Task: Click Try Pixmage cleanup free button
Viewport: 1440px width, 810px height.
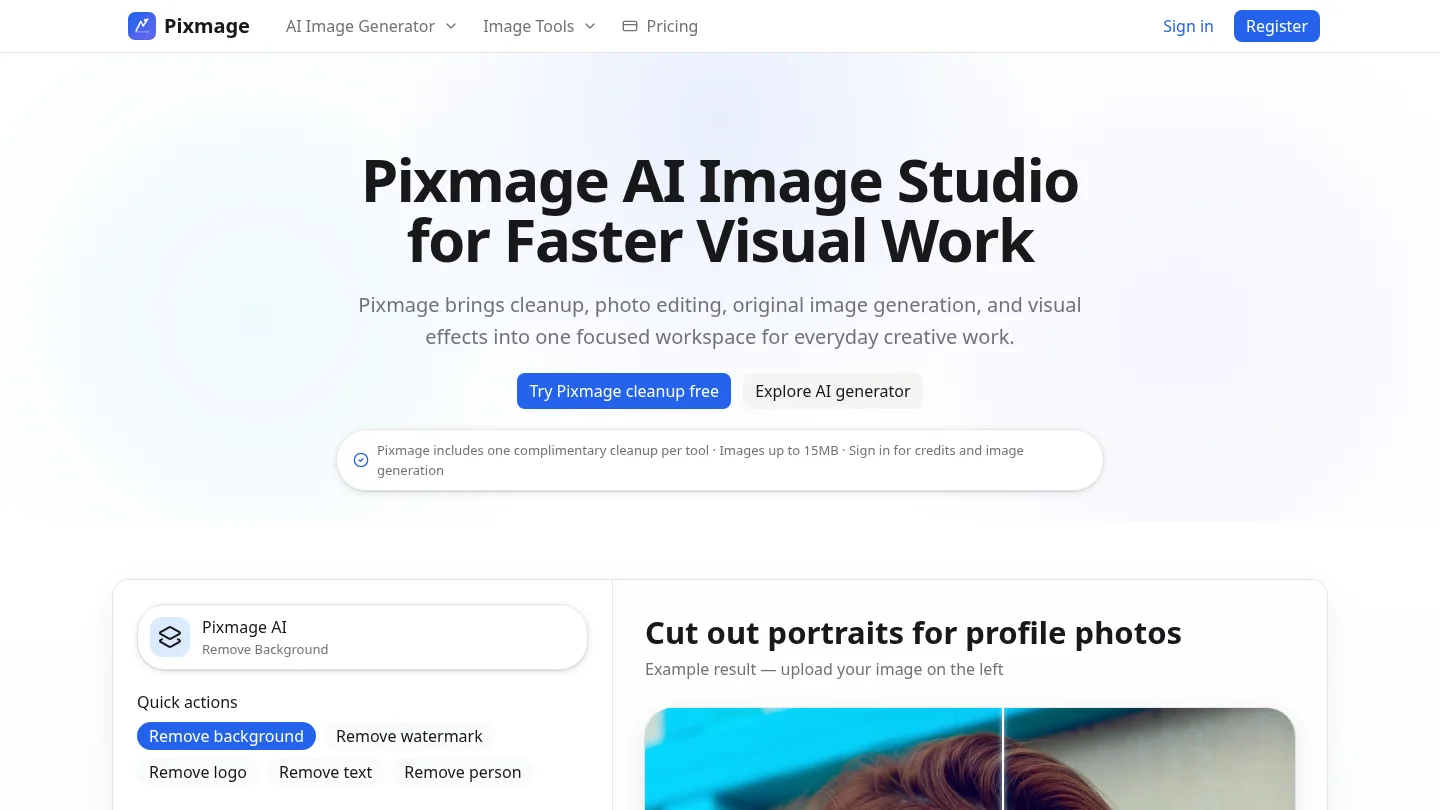Action: coord(624,391)
